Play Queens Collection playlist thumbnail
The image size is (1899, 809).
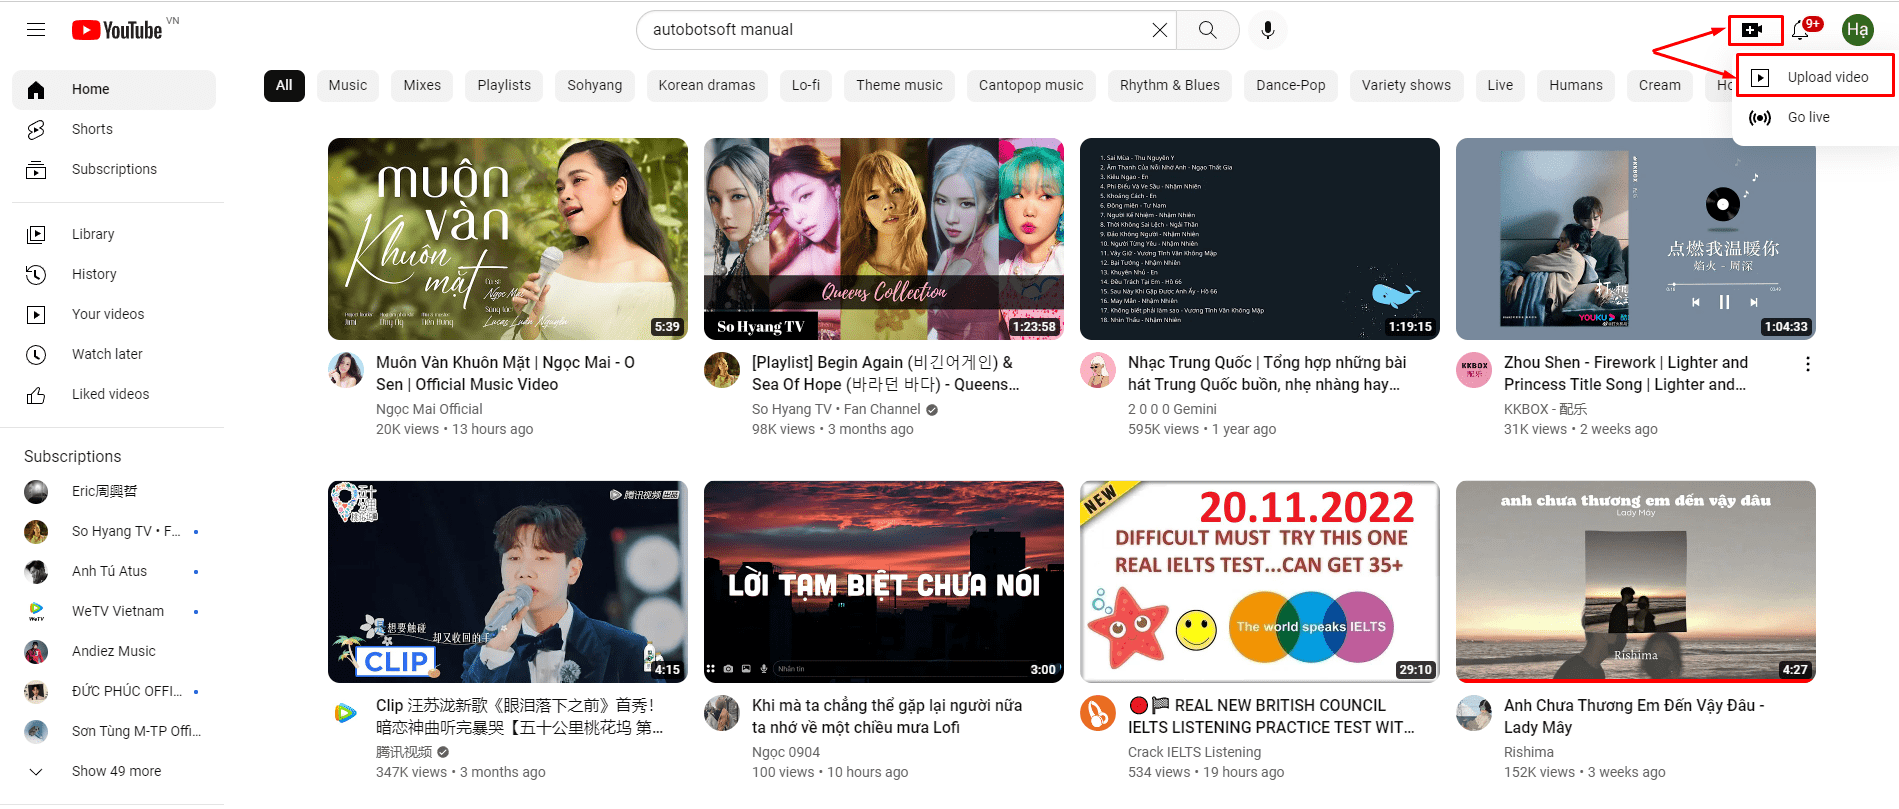(x=884, y=239)
